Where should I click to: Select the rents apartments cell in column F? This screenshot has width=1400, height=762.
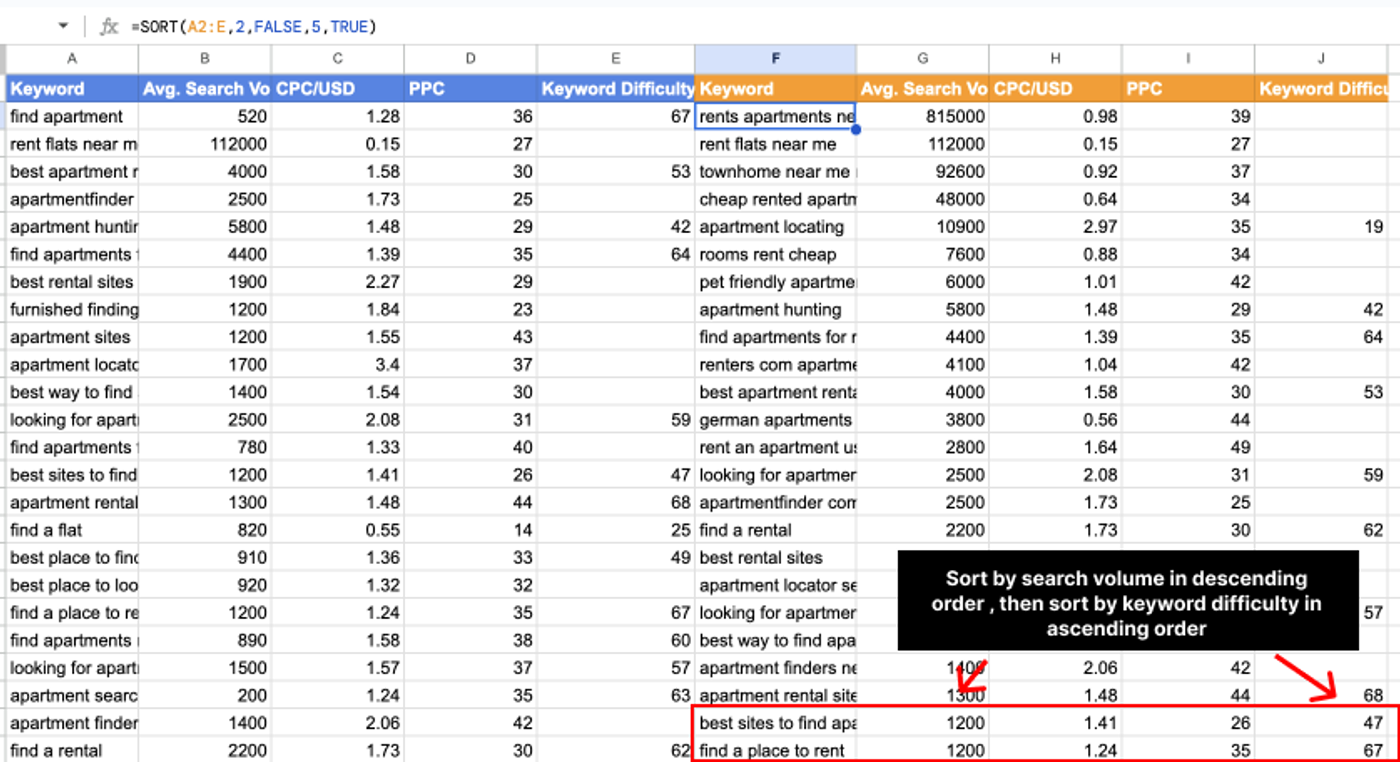775,116
